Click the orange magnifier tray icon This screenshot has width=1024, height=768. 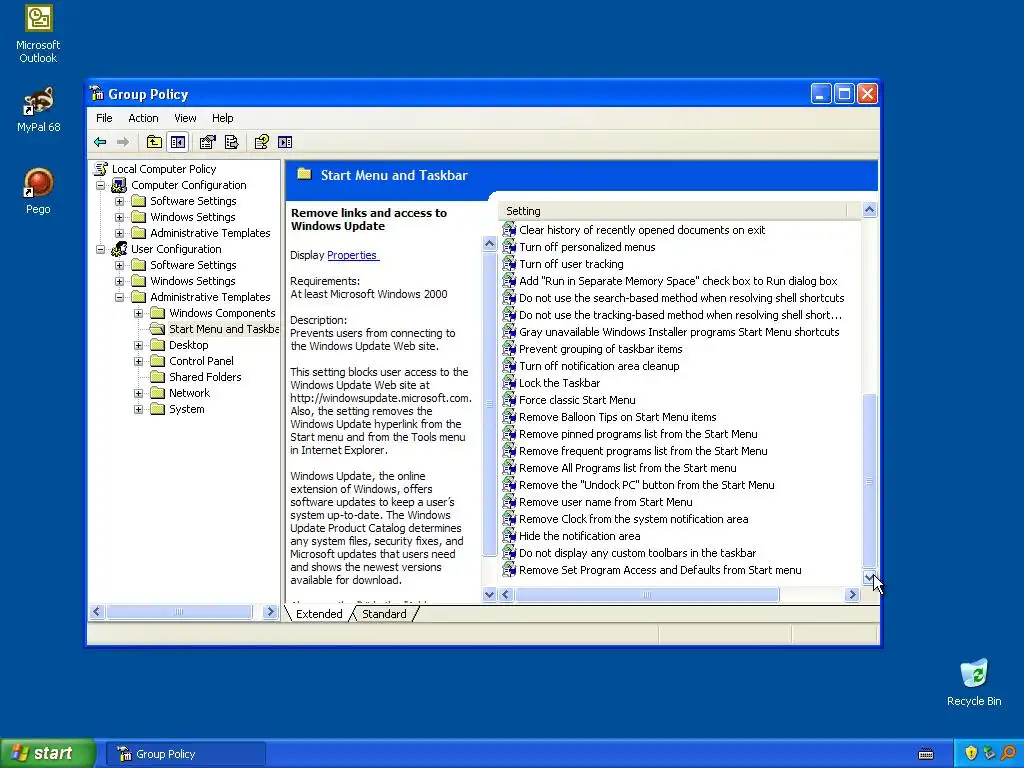[x=1009, y=753]
